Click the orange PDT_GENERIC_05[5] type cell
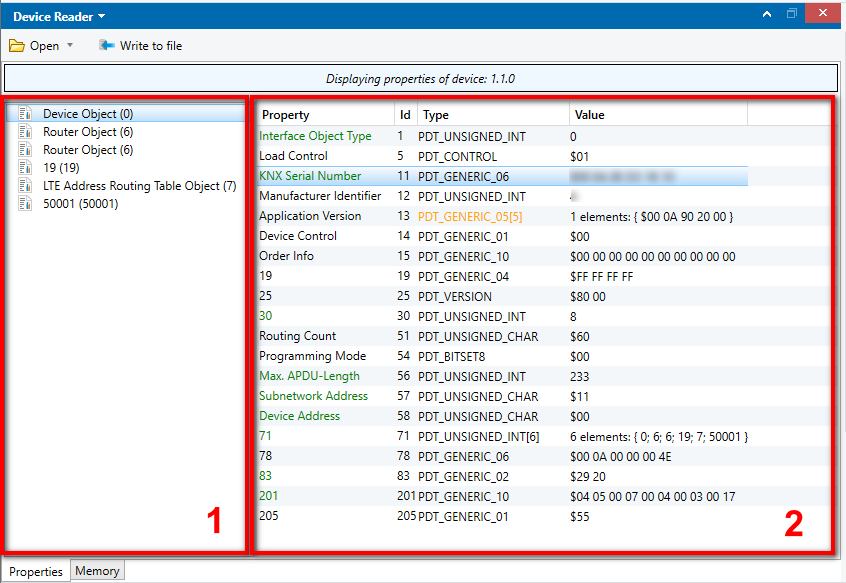 (x=470, y=217)
